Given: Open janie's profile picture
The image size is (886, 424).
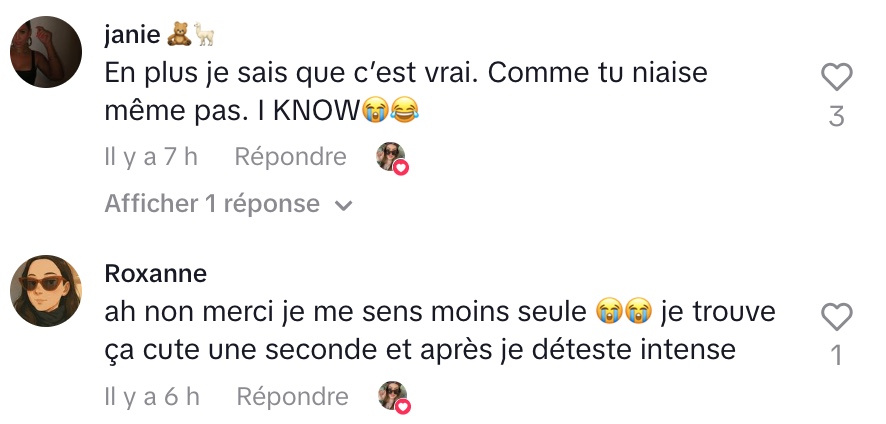Looking at the screenshot, I should tap(45, 53).
